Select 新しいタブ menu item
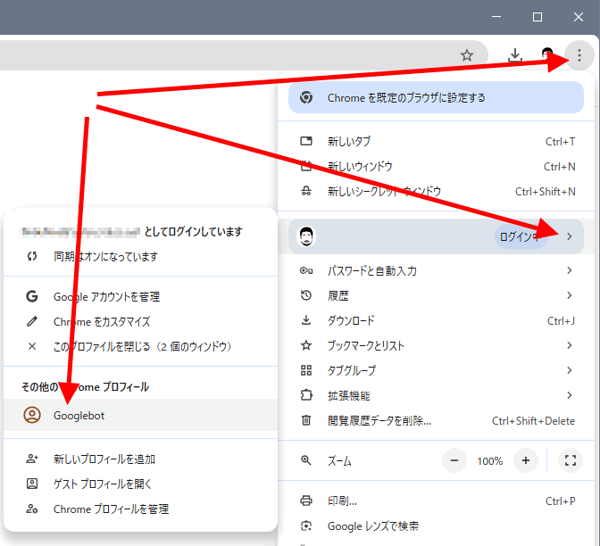The image size is (600, 546). [436, 141]
